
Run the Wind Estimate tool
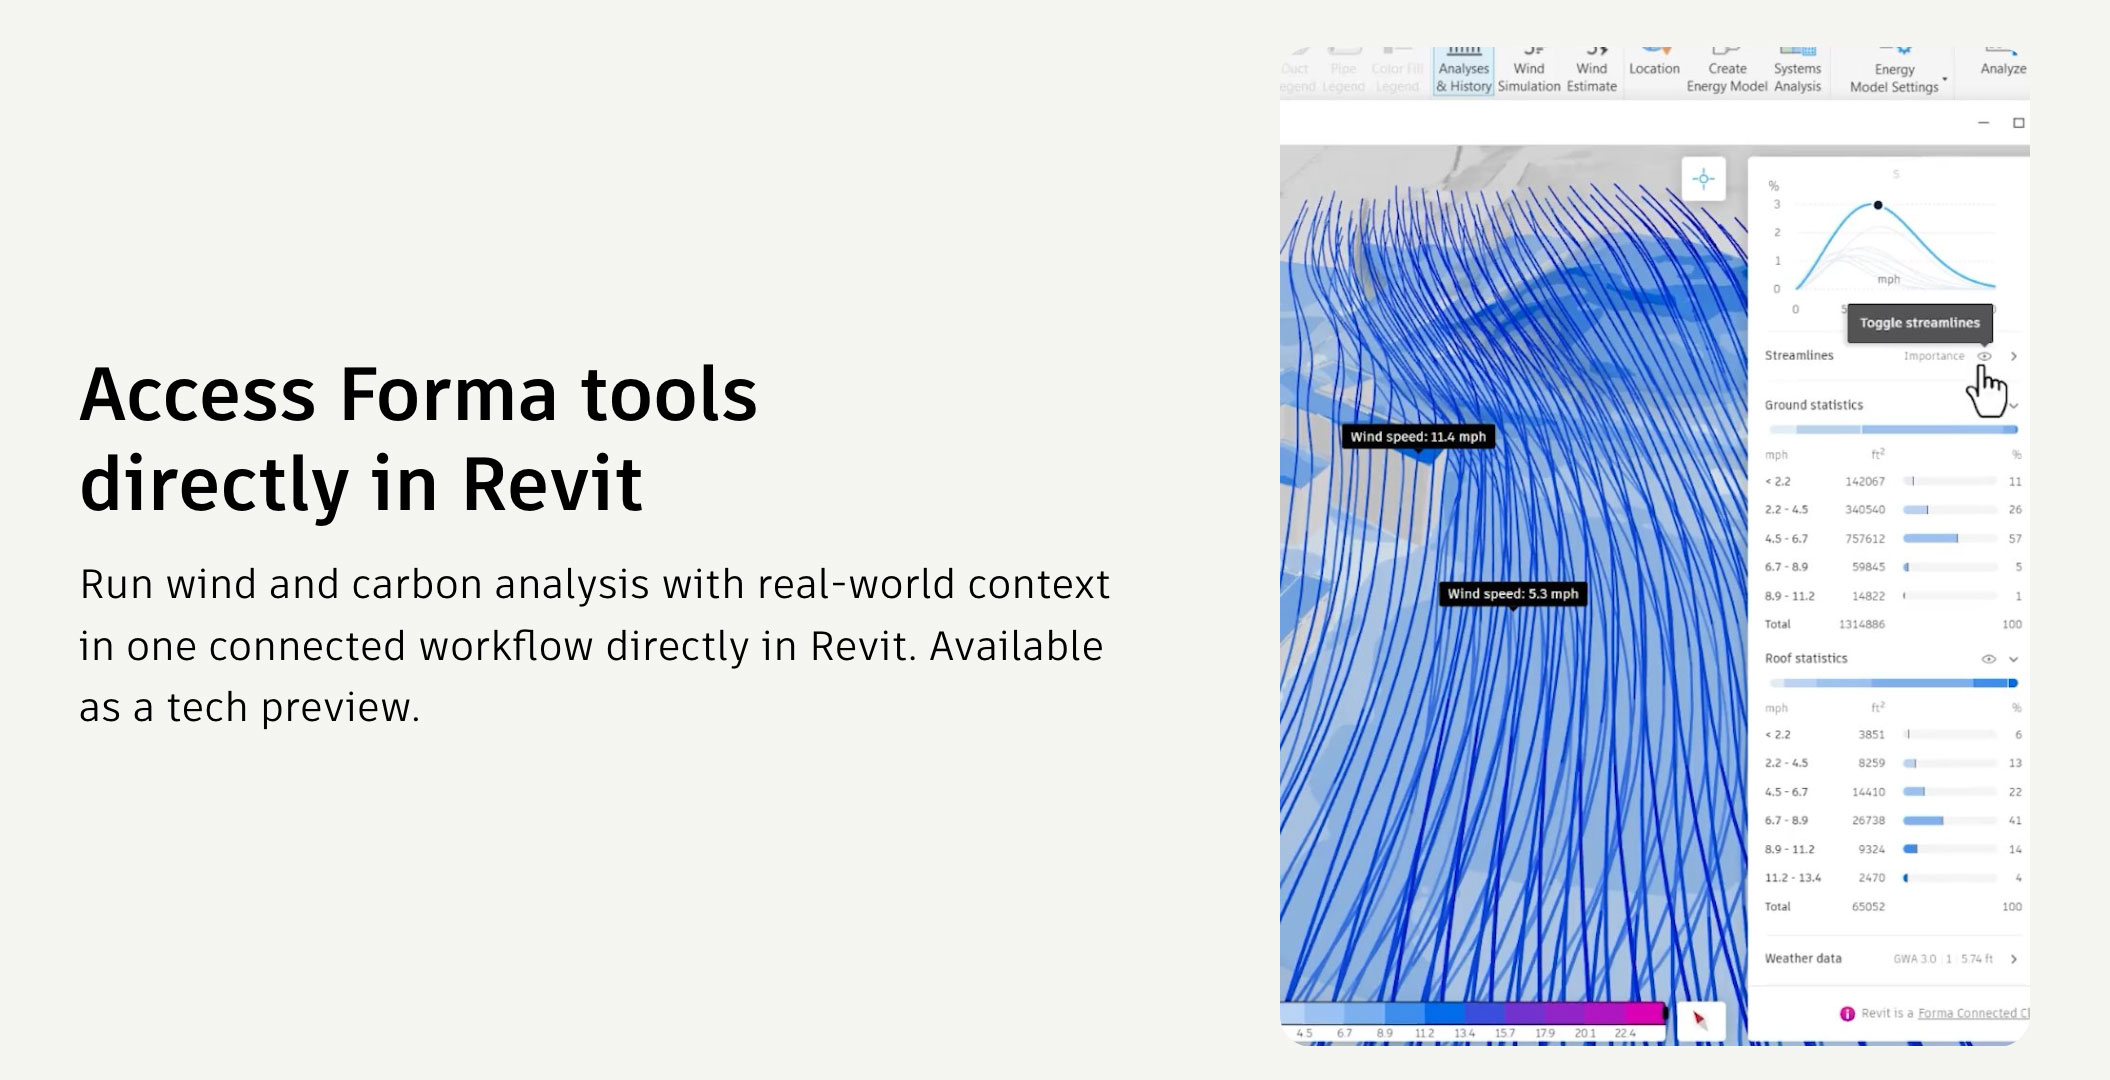tap(1592, 71)
